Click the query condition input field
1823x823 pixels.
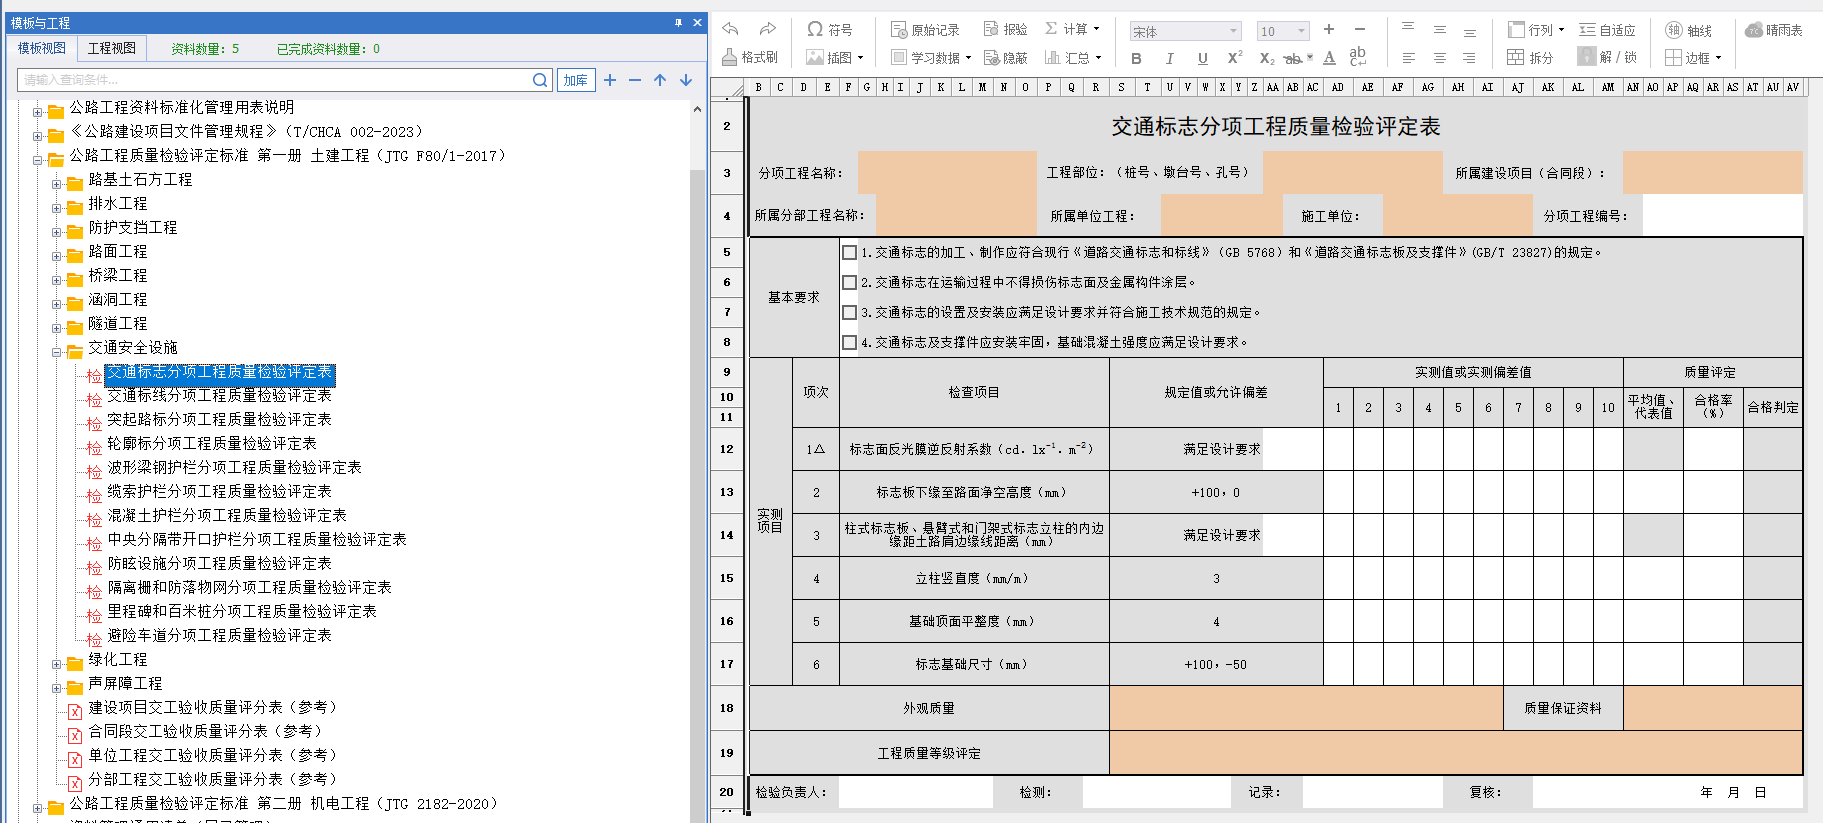pyautogui.click(x=275, y=80)
